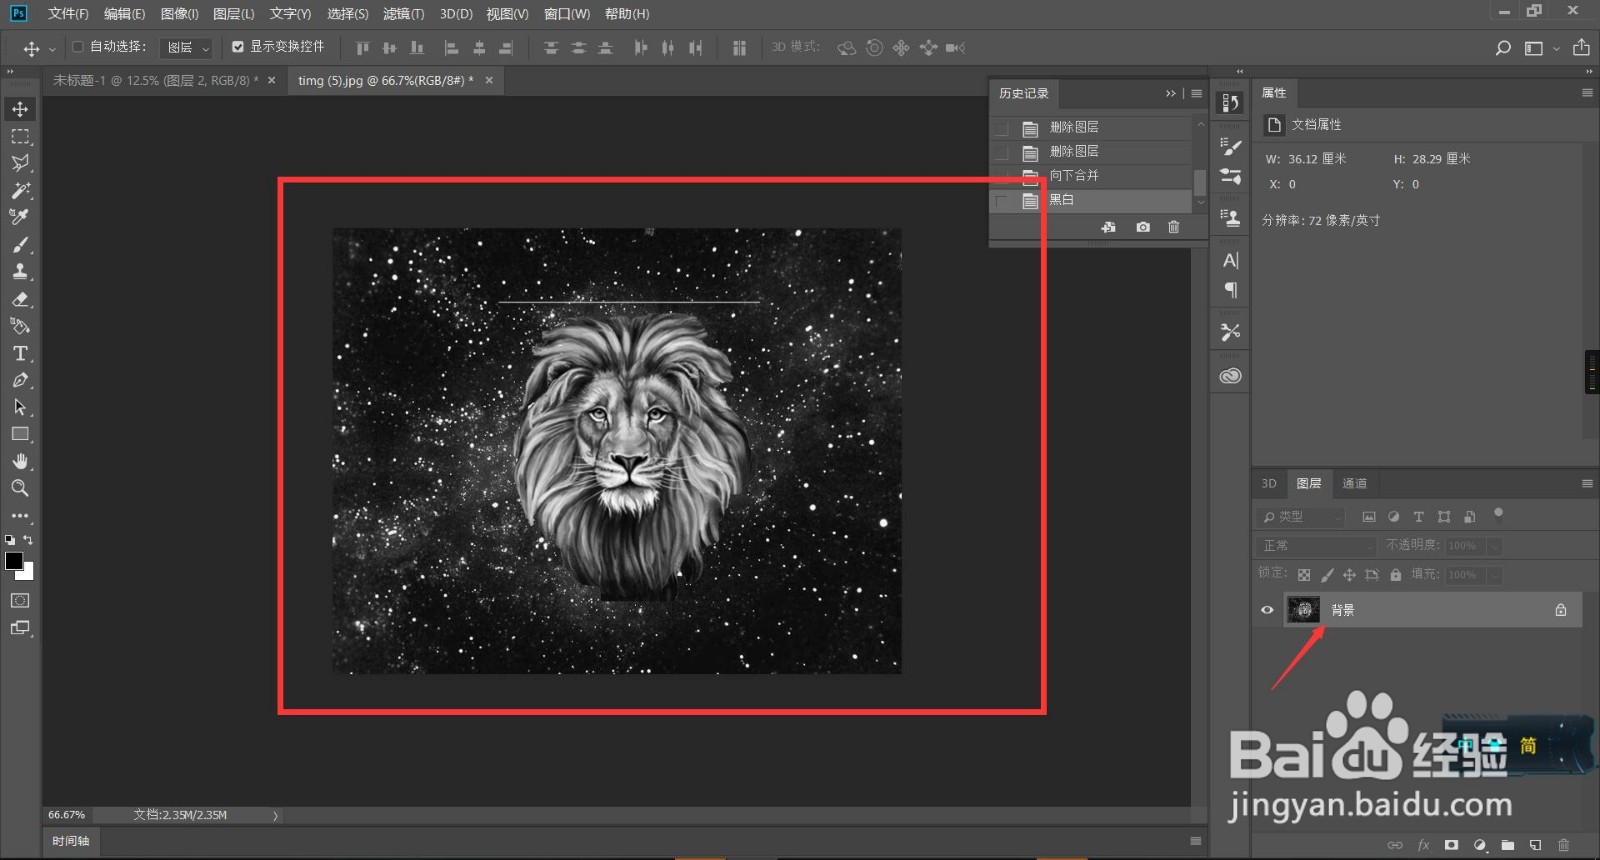
Task: Toggle history brush source for 黑白 state
Action: point(1001,200)
